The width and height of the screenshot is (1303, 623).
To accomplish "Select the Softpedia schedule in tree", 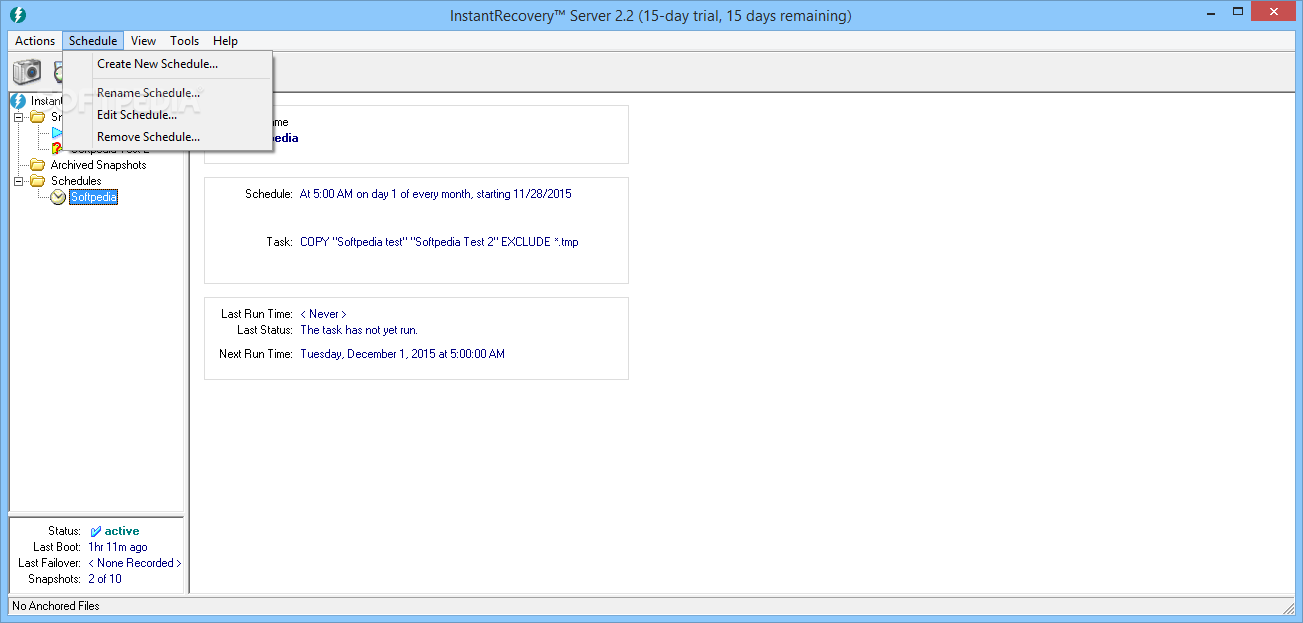I will point(94,197).
